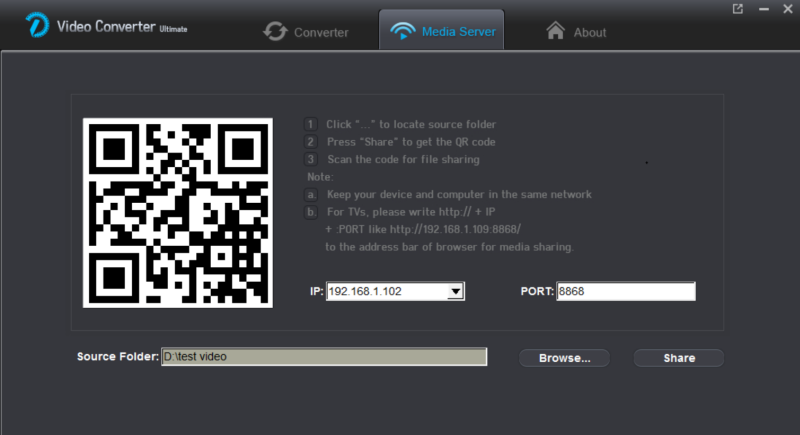Click the 'Source Folder:' label
The image size is (800, 435).
coord(118,356)
